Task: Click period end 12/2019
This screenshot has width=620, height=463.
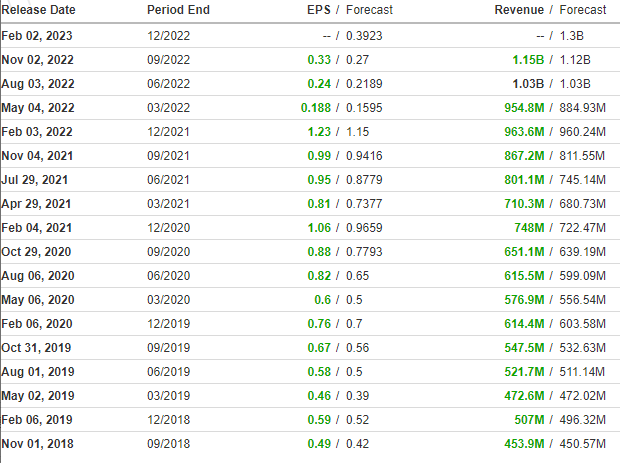Action: click(x=168, y=324)
